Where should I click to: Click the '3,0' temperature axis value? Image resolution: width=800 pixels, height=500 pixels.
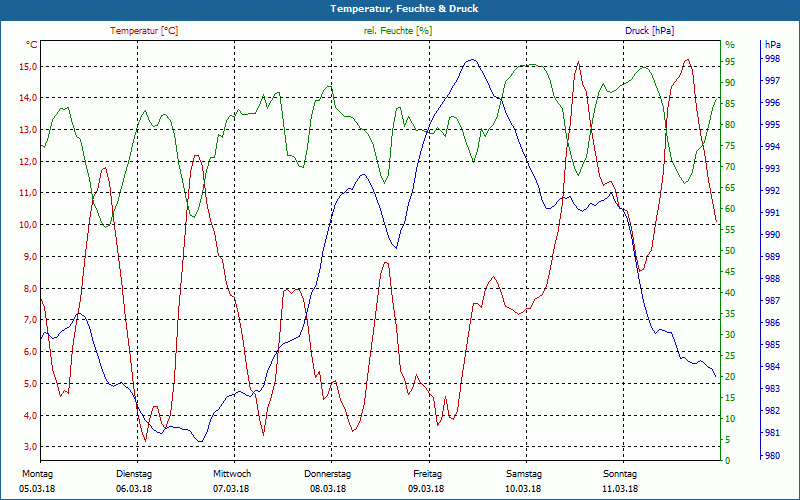(x=31, y=447)
